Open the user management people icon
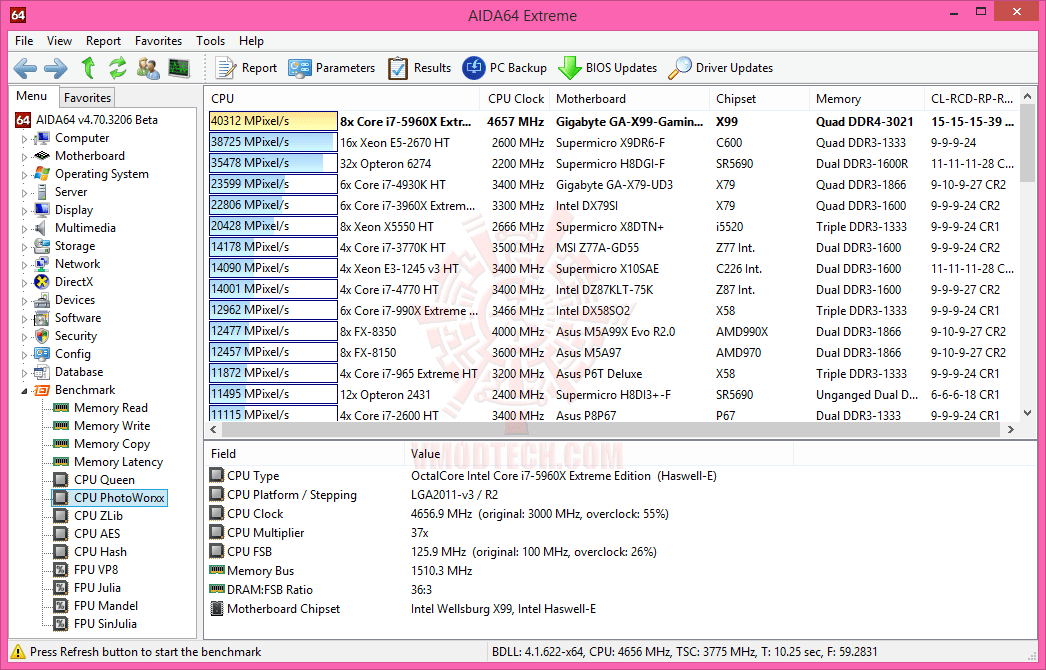Image resolution: width=1046 pixels, height=670 pixels. (x=147, y=67)
